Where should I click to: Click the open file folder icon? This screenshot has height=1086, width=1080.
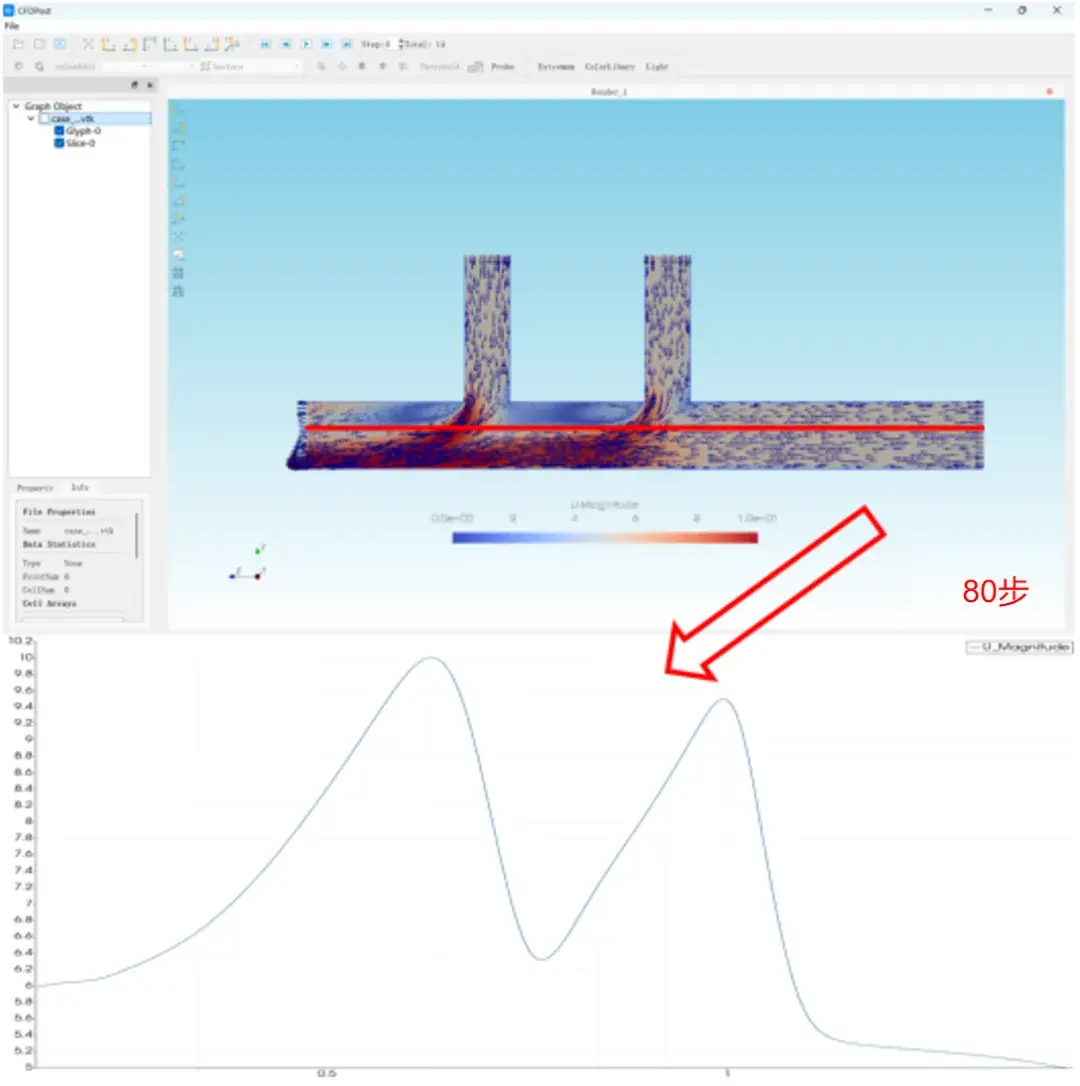pos(19,44)
